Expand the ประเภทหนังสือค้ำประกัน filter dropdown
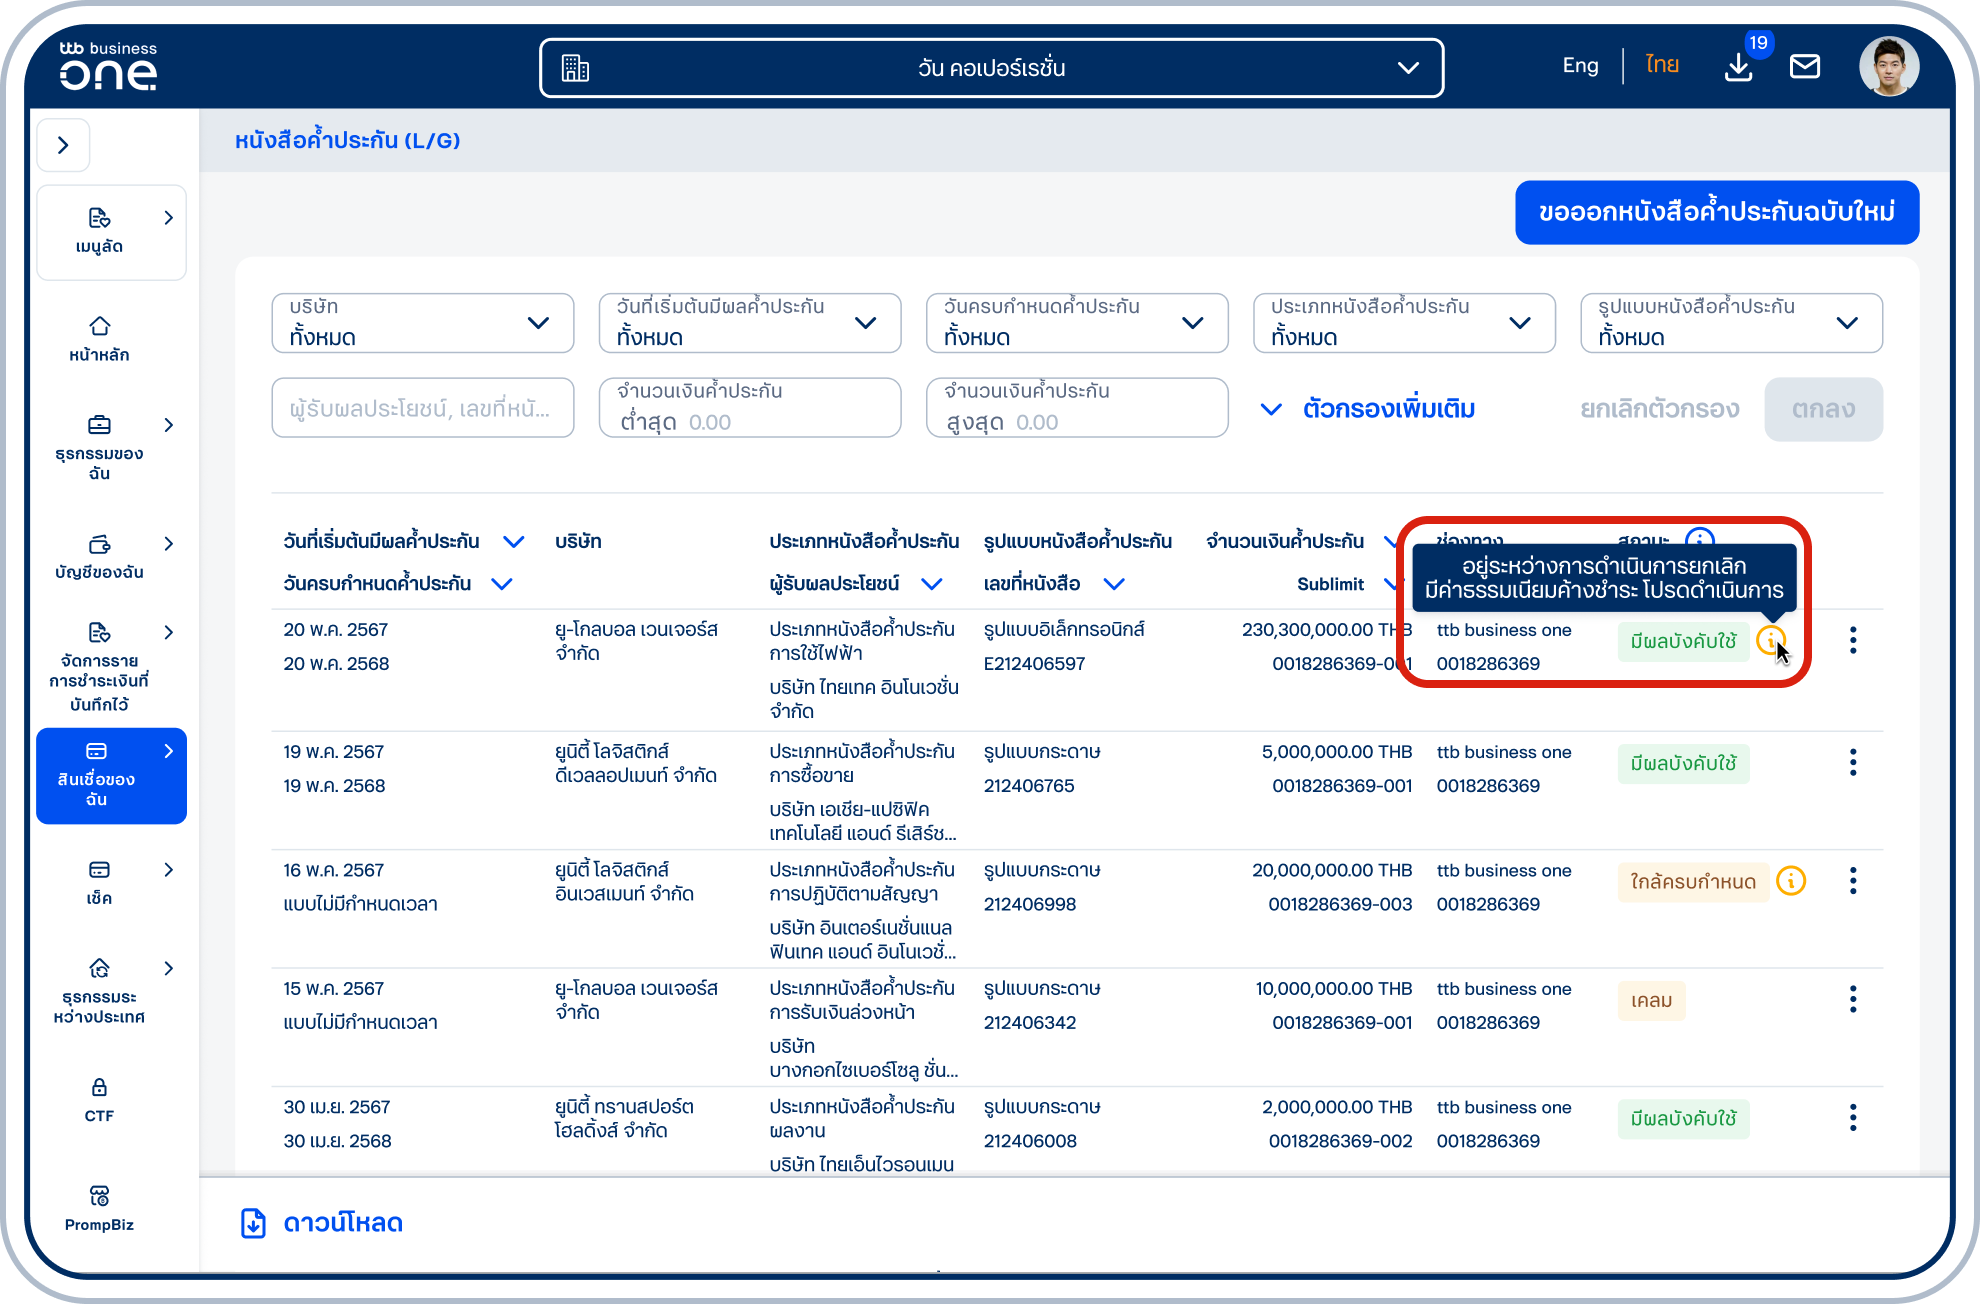 1404,323
